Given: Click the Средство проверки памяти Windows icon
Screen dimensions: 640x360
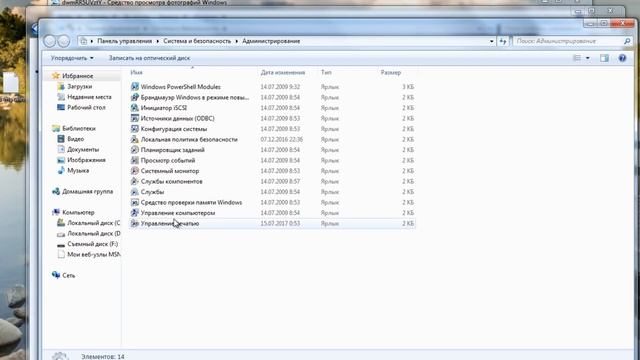Looking at the screenshot, I should click(135, 202).
